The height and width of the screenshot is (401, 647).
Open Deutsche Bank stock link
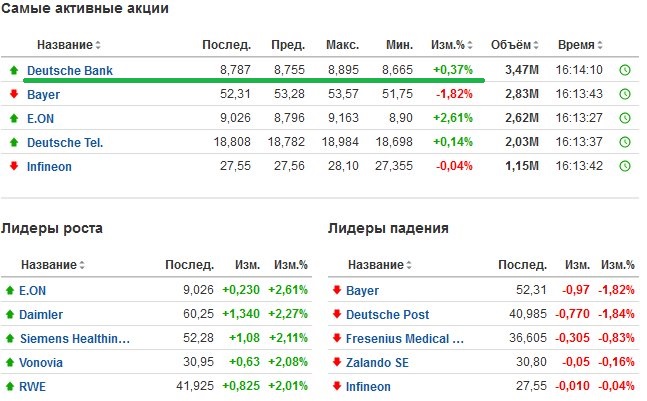[x=70, y=71]
